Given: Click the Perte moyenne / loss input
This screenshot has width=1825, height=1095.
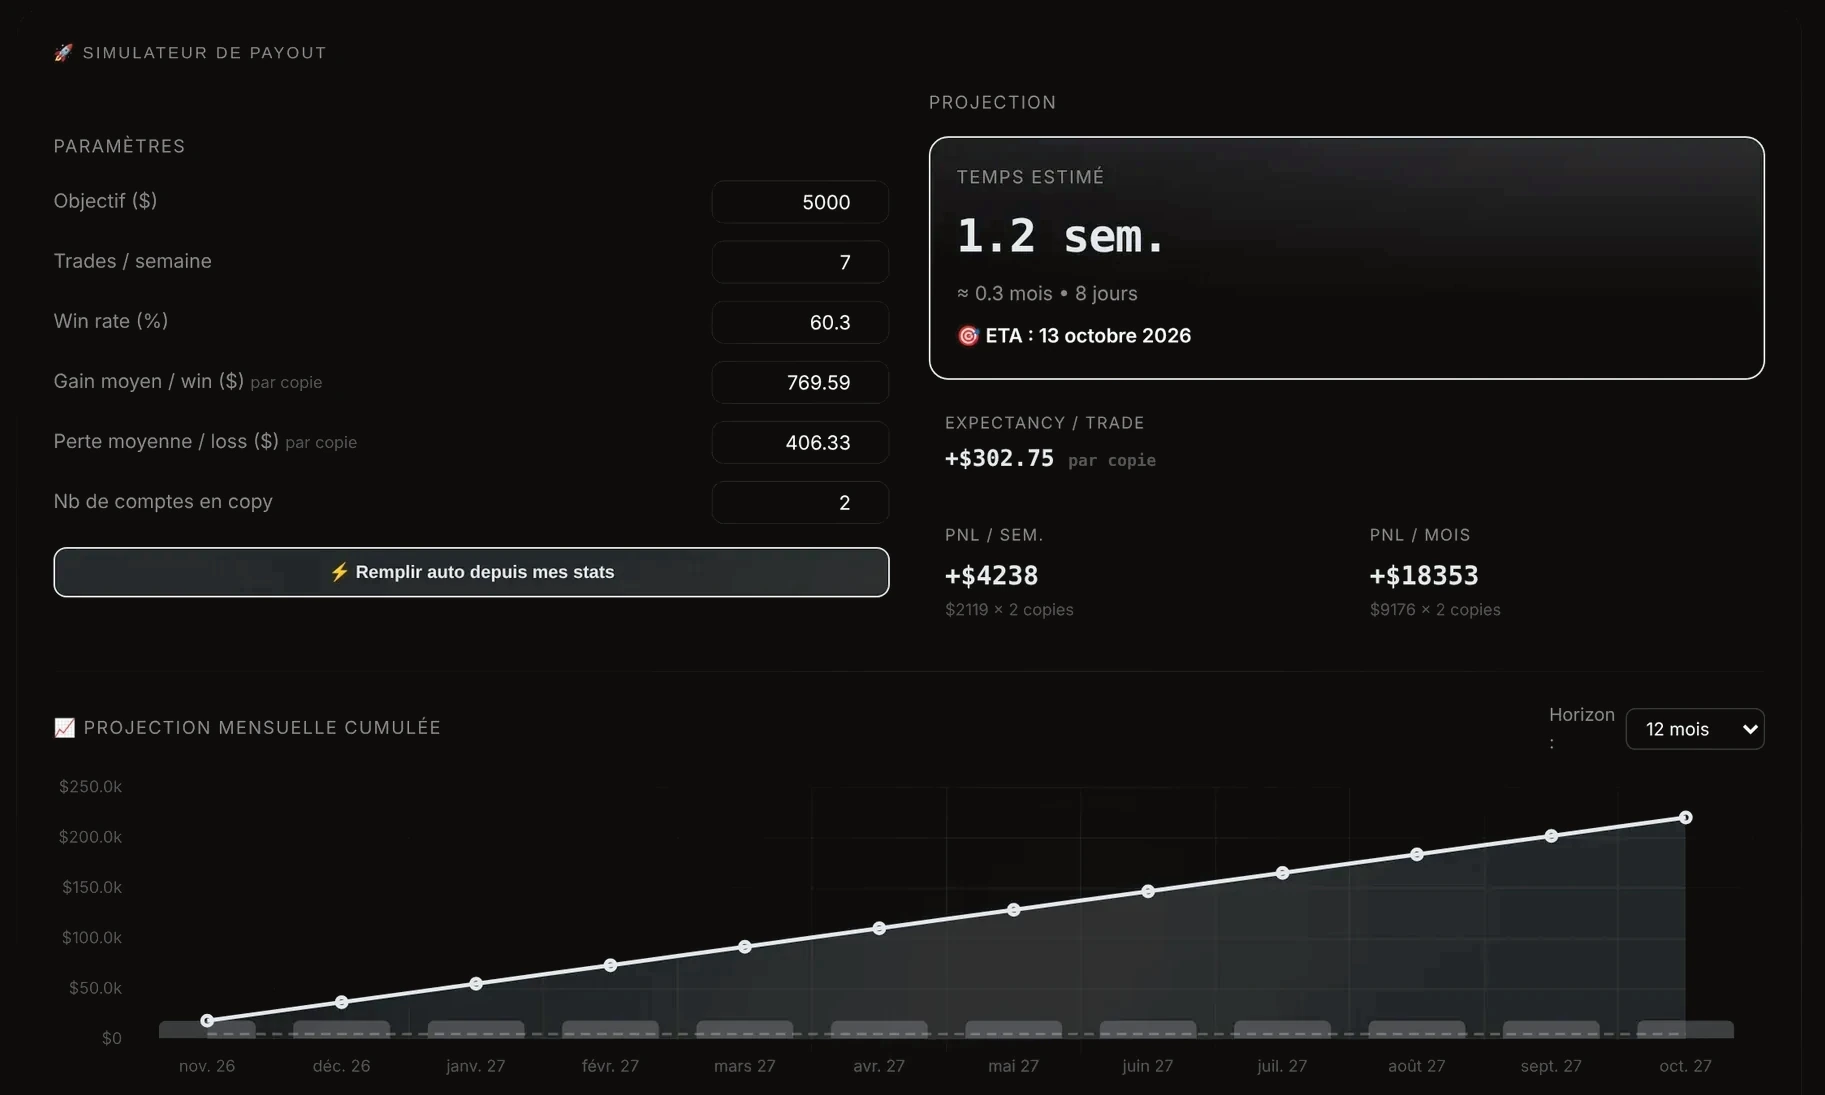Looking at the screenshot, I should click(x=800, y=442).
